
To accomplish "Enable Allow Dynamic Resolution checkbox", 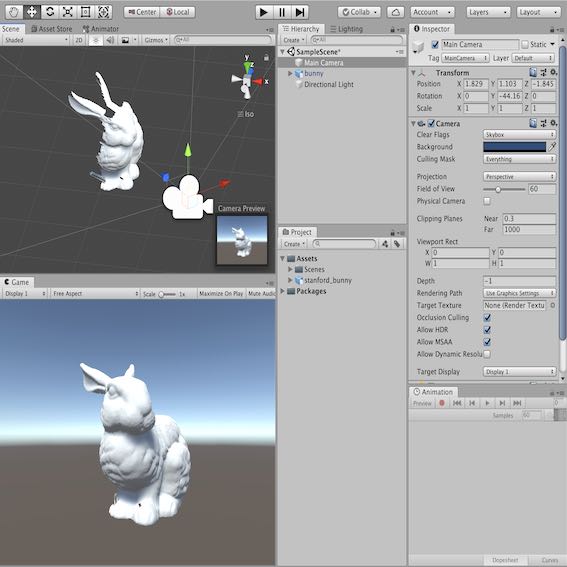I will [x=487, y=354].
